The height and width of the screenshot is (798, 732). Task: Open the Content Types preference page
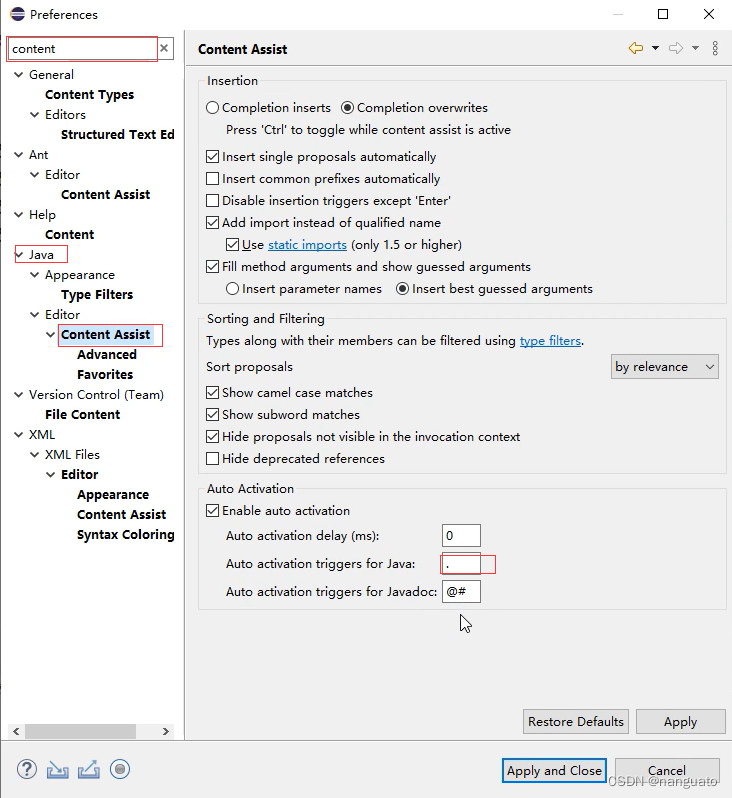[90, 95]
